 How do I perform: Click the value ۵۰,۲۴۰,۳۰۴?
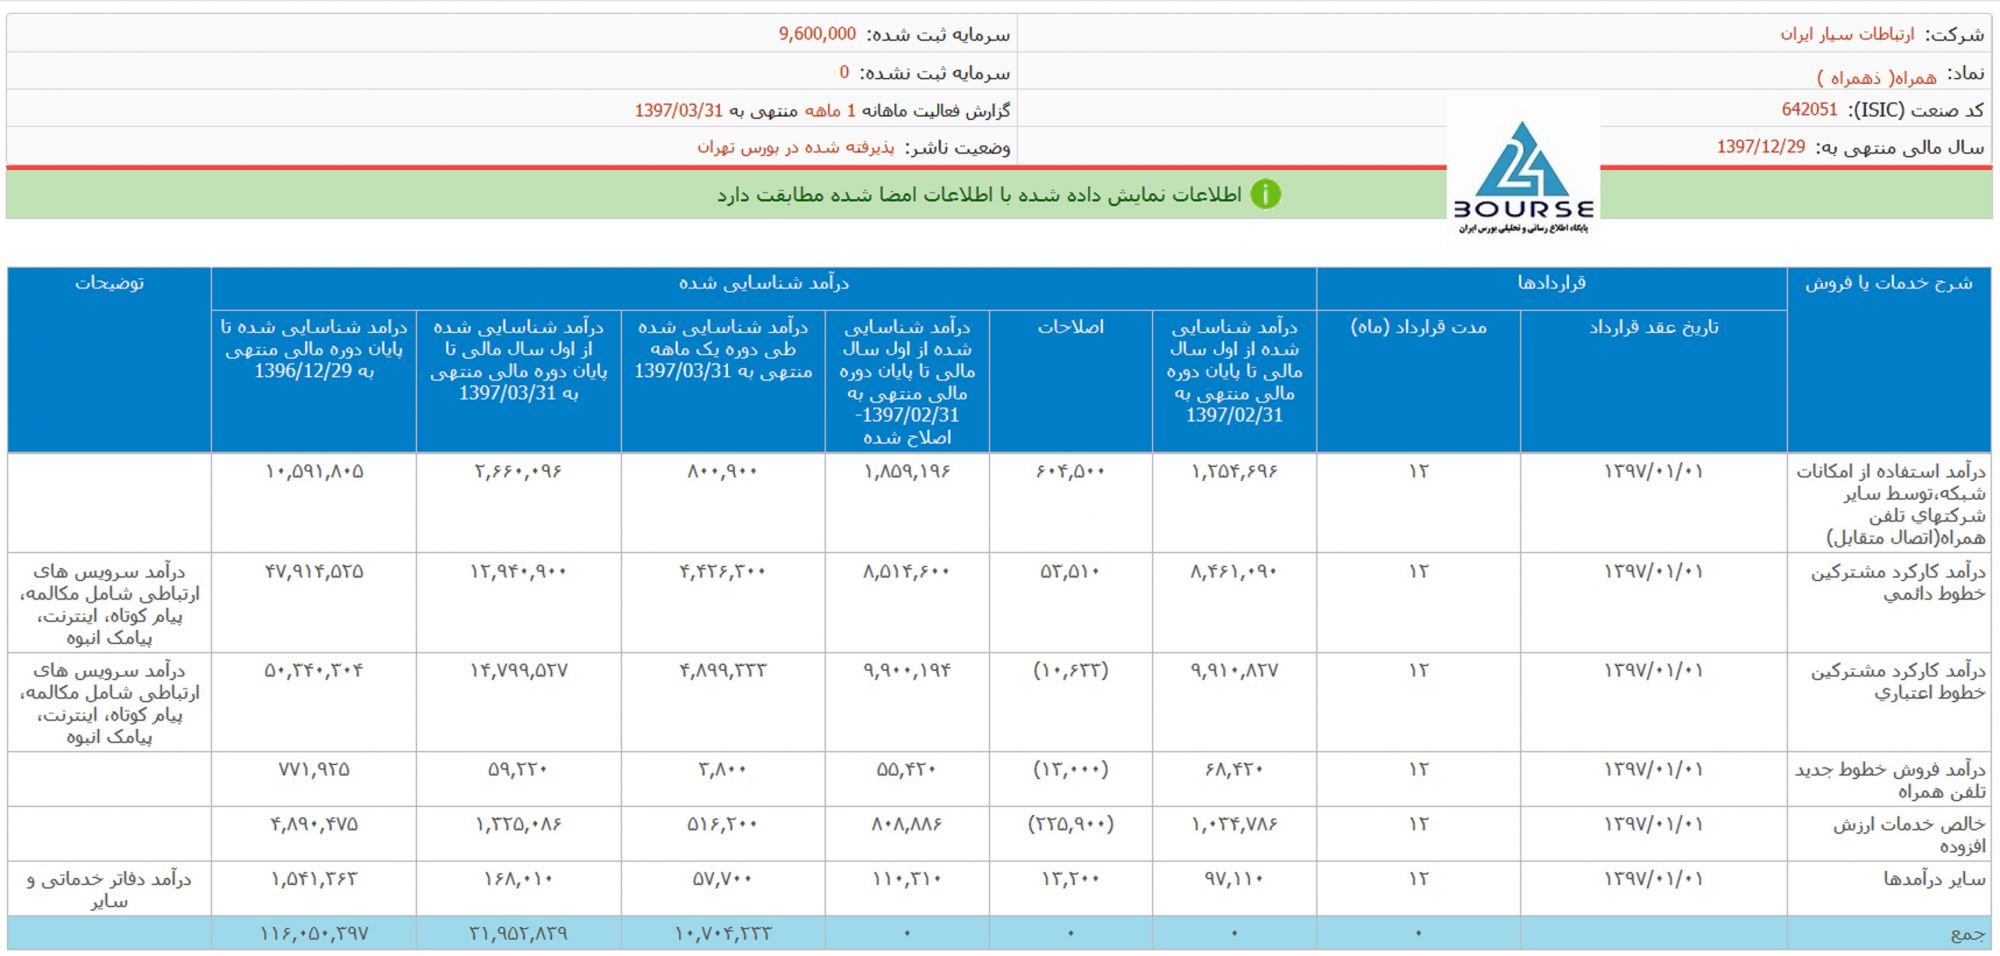(x=314, y=670)
